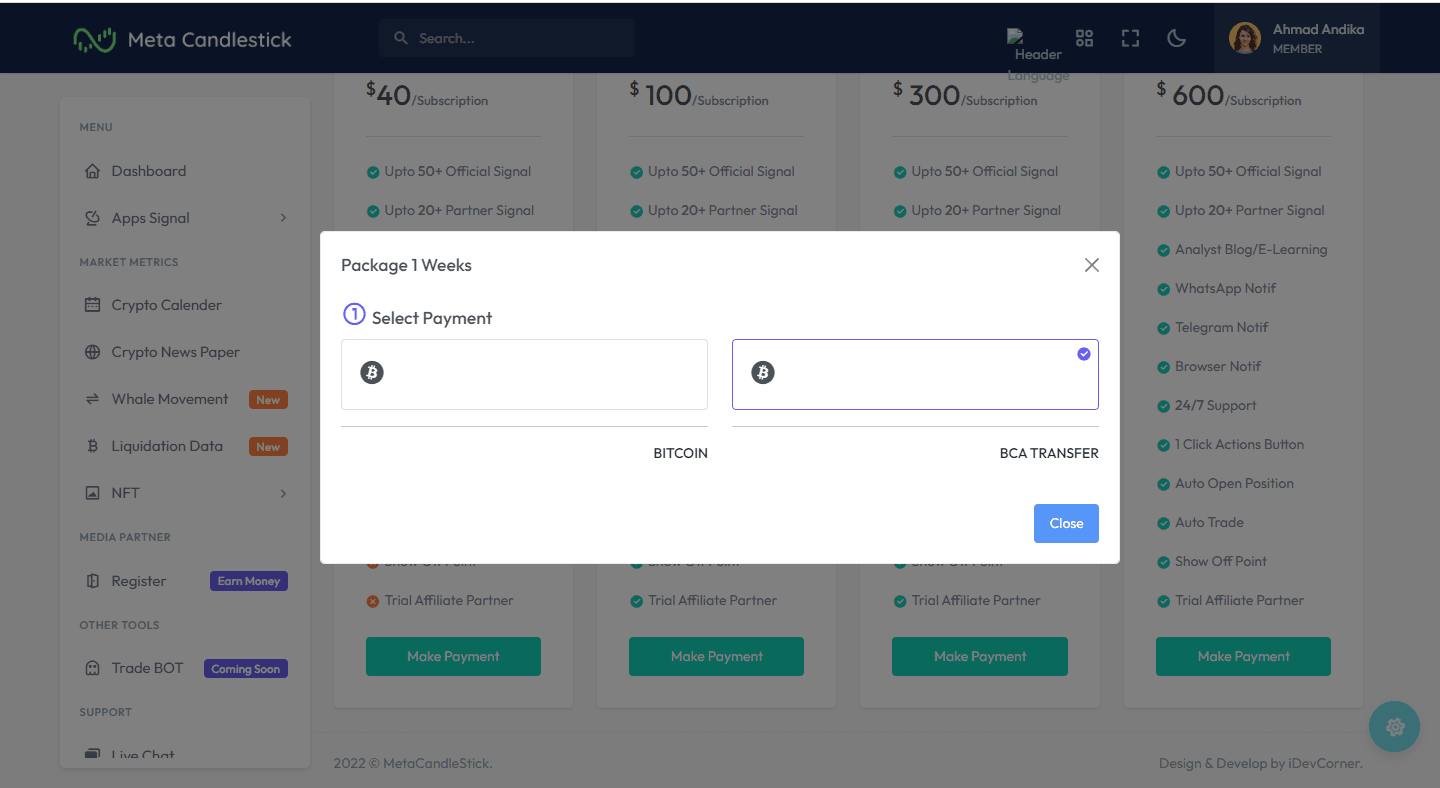Click the blue Close button in dialog
1440x788 pixels.
(1066, 523)
